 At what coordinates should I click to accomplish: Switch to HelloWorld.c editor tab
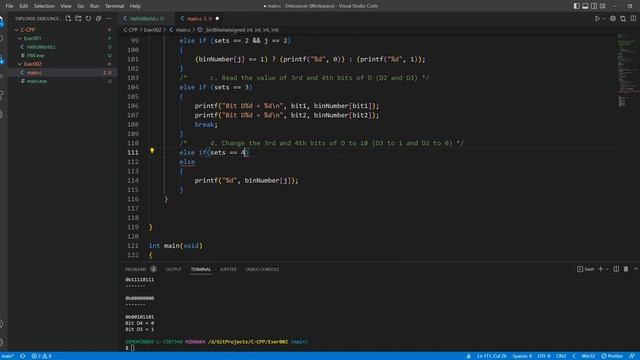(x=146, y=18)
